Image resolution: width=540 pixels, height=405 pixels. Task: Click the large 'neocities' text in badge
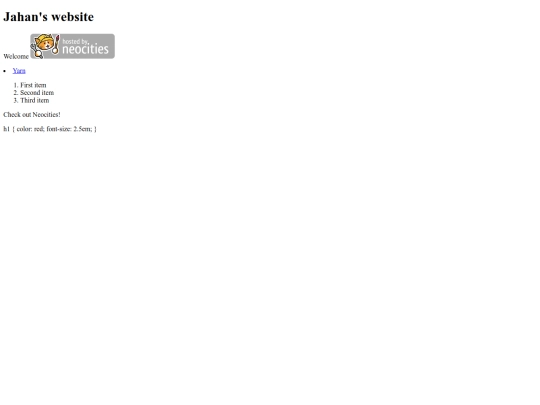point(85,49)
